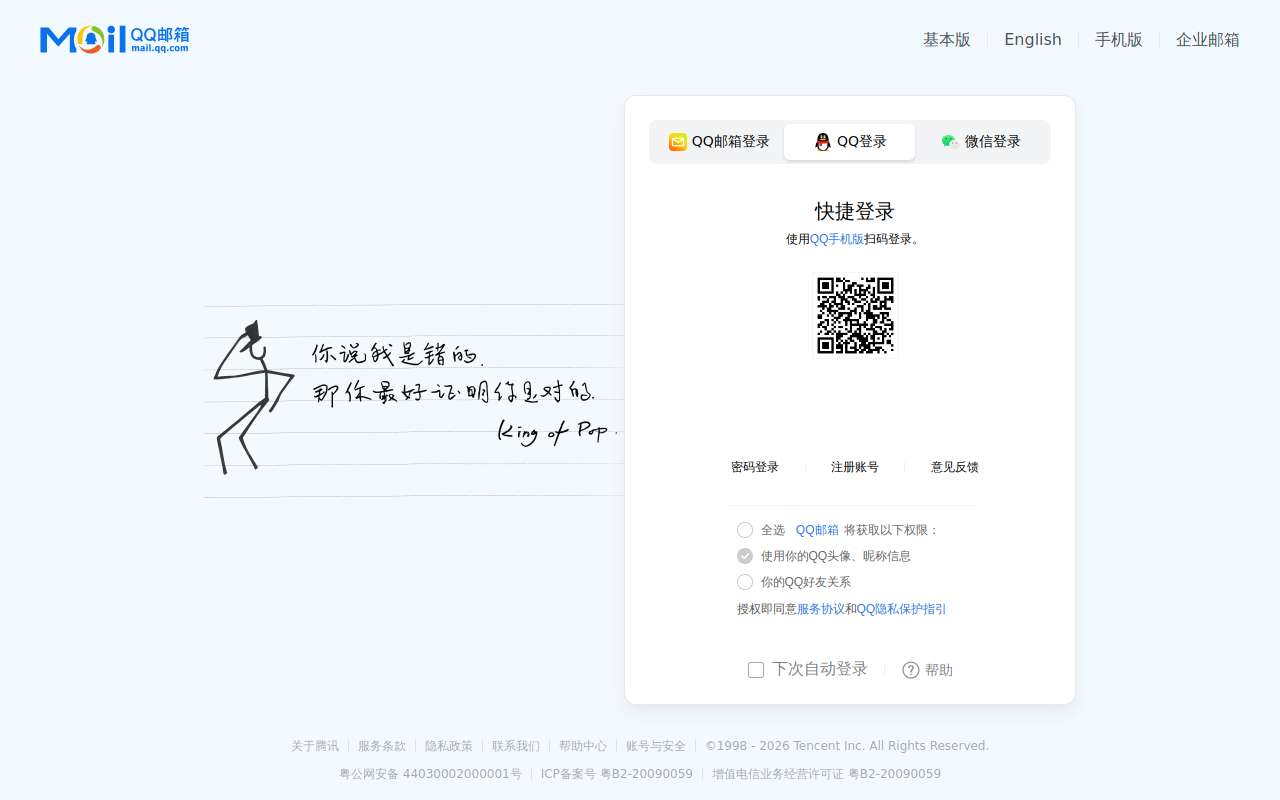1280x800 pixels.
Task: Click the Tencent copyright notice text
Action: (x=847, y=746)
